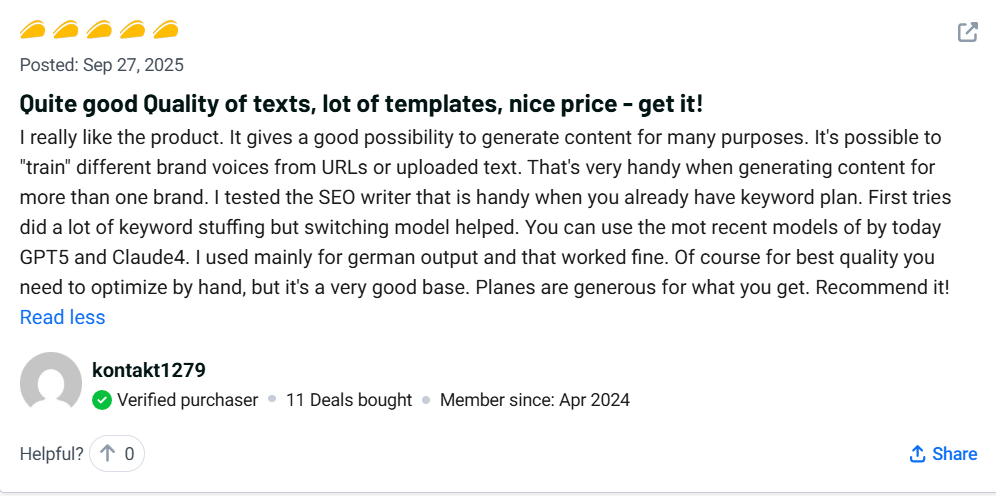Click the 11 Deals bought label
The image size is (996, 496).
point(349,400)
